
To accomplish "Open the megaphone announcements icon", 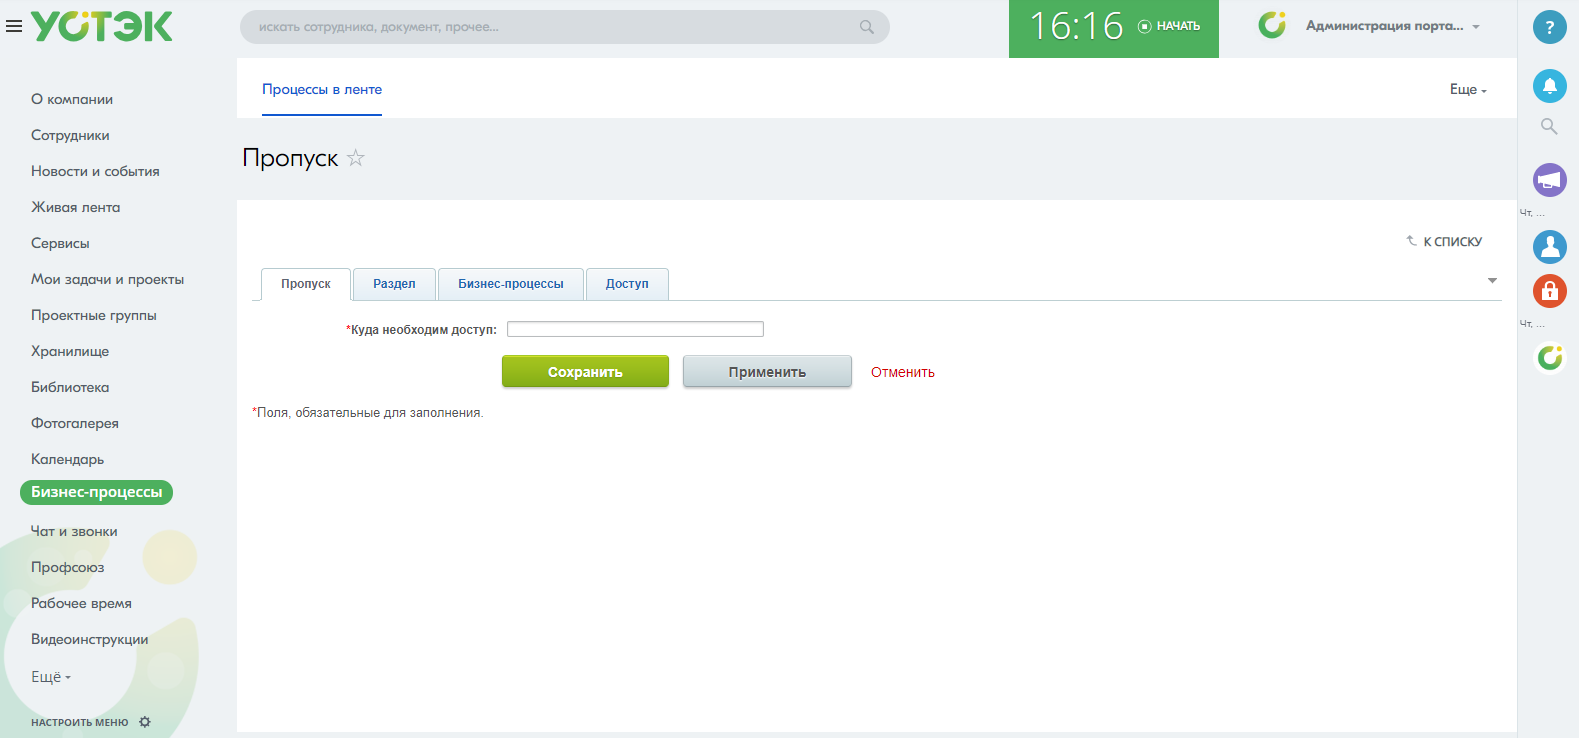I will click(1550, 180).
